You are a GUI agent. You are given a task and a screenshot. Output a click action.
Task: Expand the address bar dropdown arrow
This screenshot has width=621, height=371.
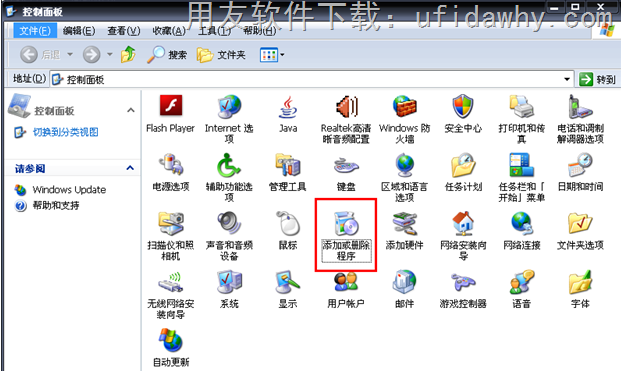coord(567,80)
